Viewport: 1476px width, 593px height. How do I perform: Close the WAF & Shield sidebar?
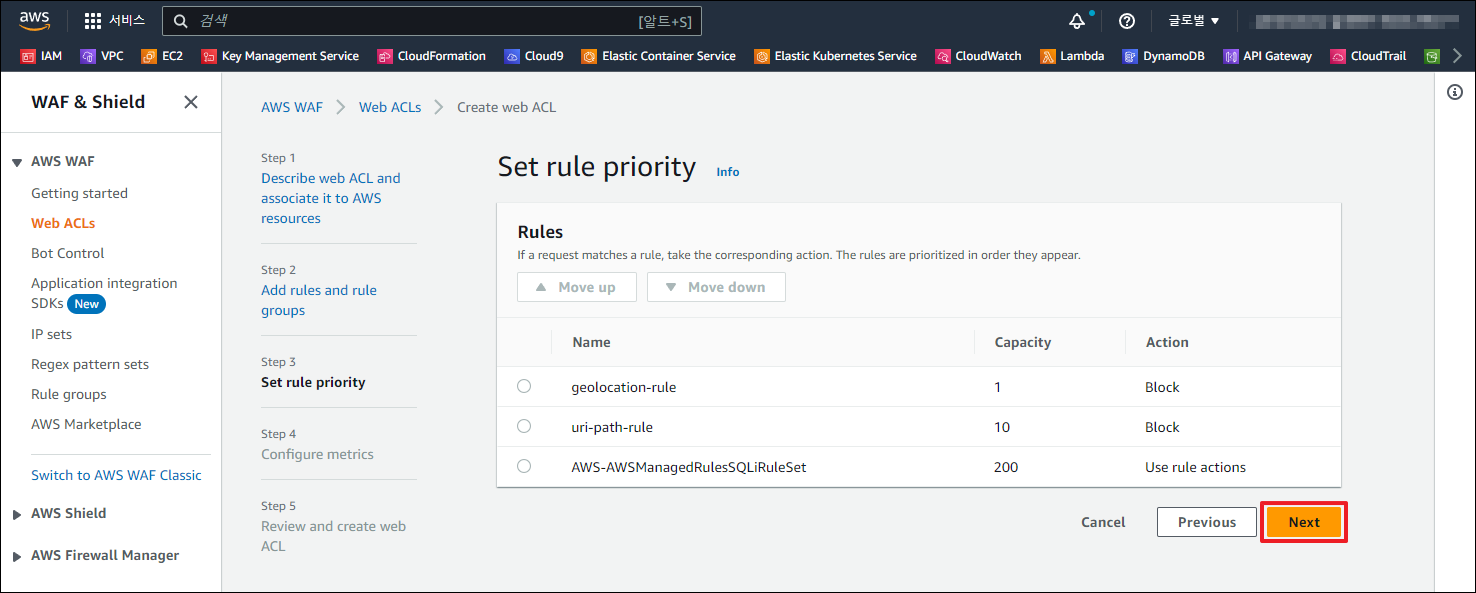191,102
